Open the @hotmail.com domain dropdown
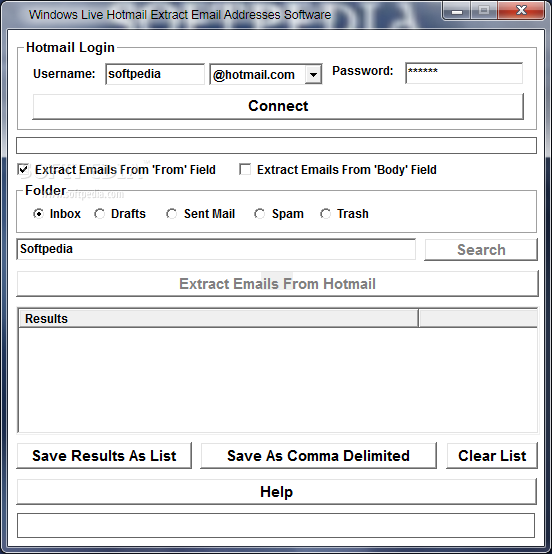The height and width of the screenshot is (554, 552). click(x=313, y=75)
